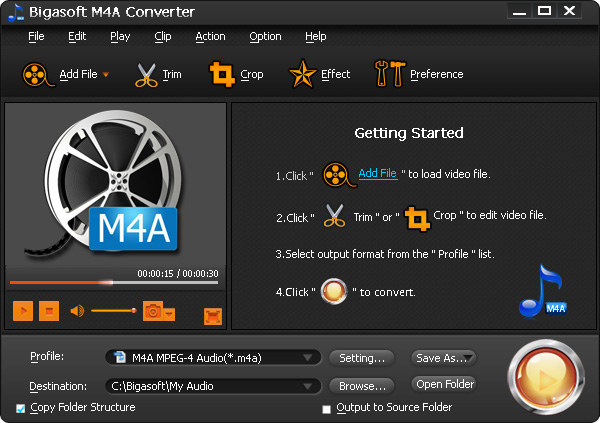600x423 pixels.
Task: Open the snapshot folder dropdown arrow
Action: pos(169,314)
